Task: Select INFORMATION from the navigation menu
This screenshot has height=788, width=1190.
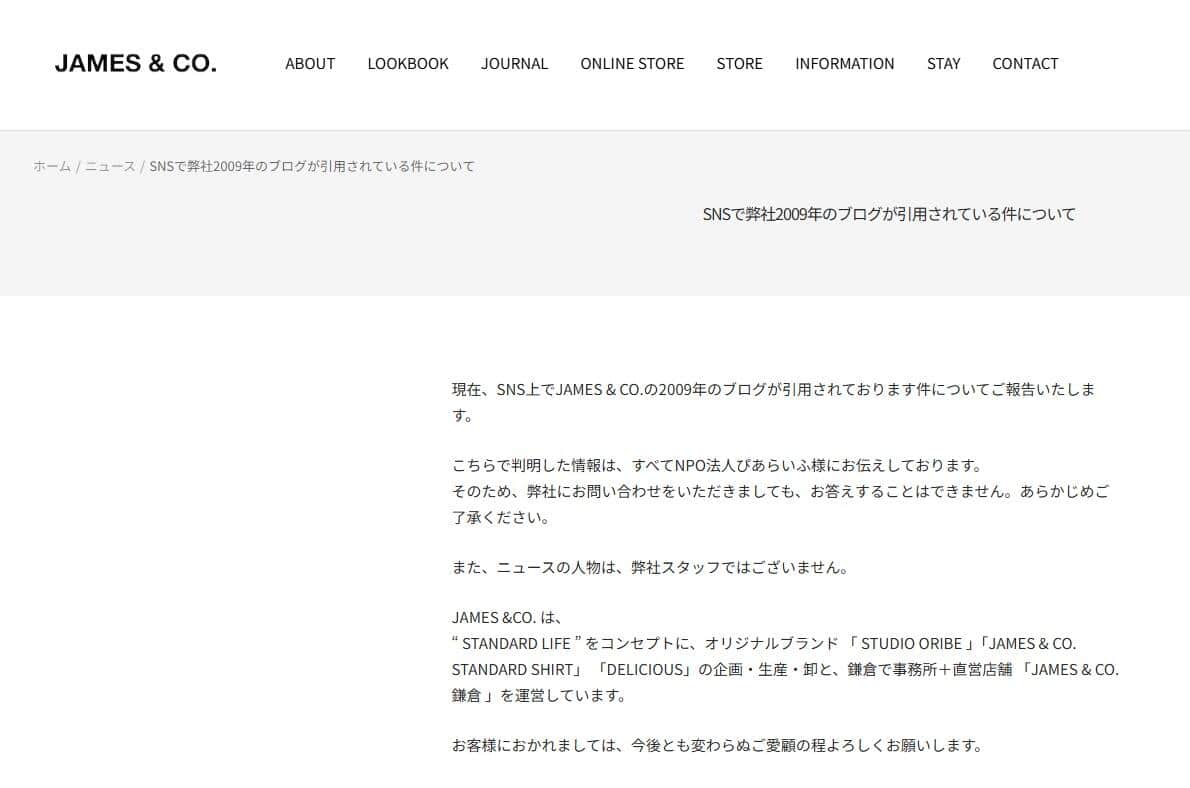Action: (x=844, y=63)
